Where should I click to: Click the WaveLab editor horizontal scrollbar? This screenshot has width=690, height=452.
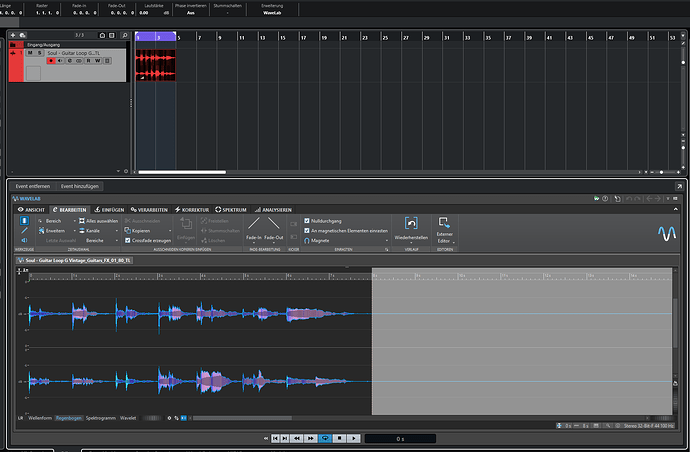pyautogui.click(x=242, y=418)
